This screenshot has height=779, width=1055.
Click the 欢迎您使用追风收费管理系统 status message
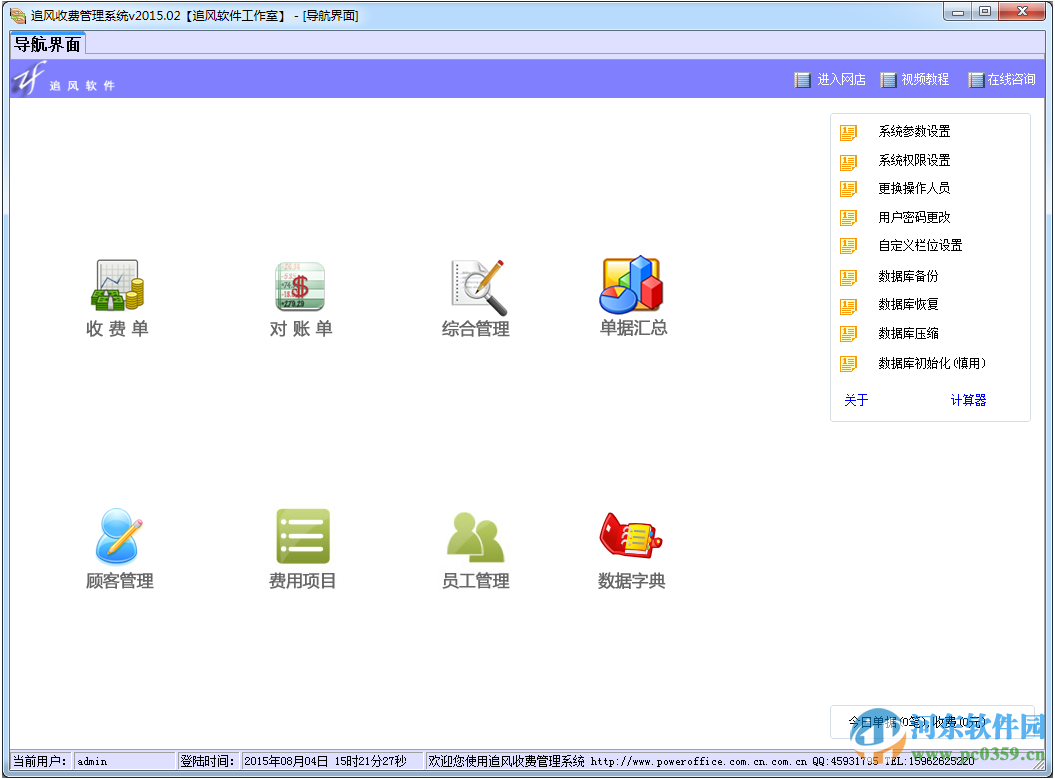click(506, 761)
